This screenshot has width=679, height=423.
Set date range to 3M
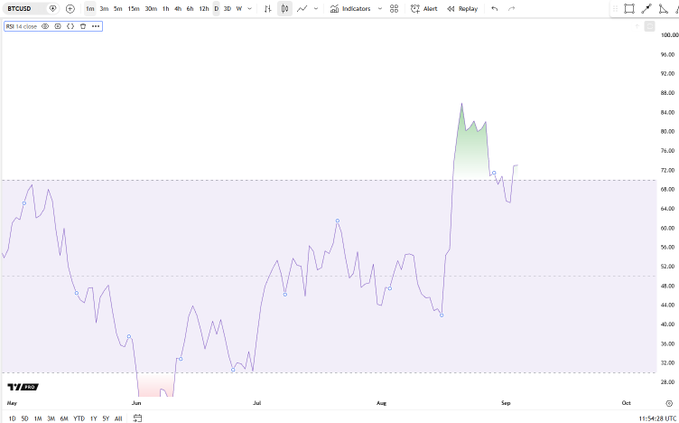click(x=51, y=418)
